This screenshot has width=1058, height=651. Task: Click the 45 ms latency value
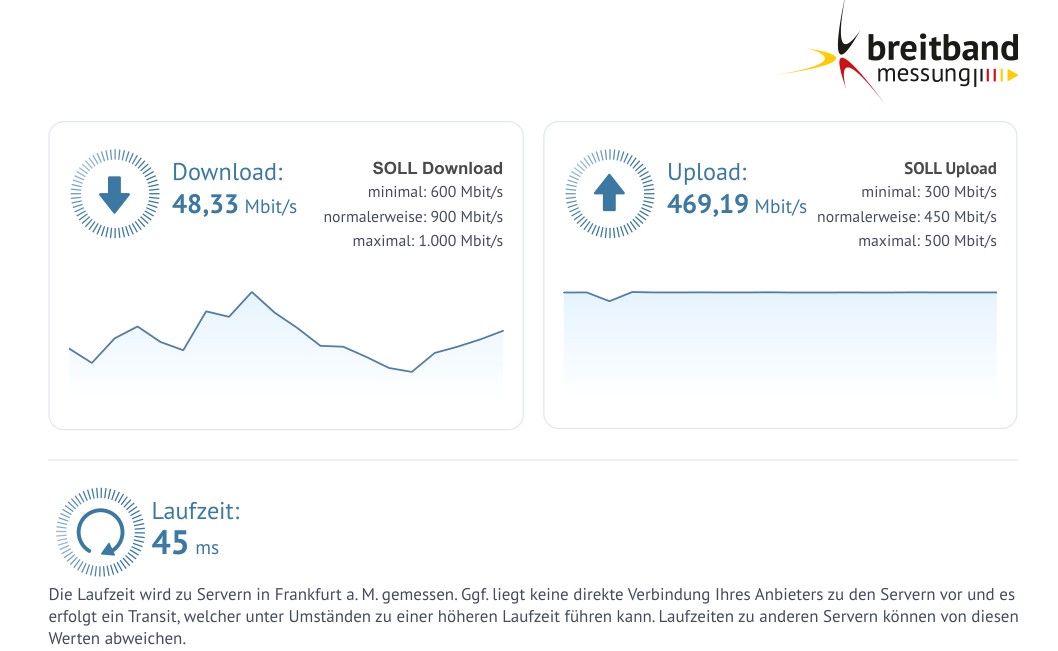pyautogui.click(x=185, y=543)
